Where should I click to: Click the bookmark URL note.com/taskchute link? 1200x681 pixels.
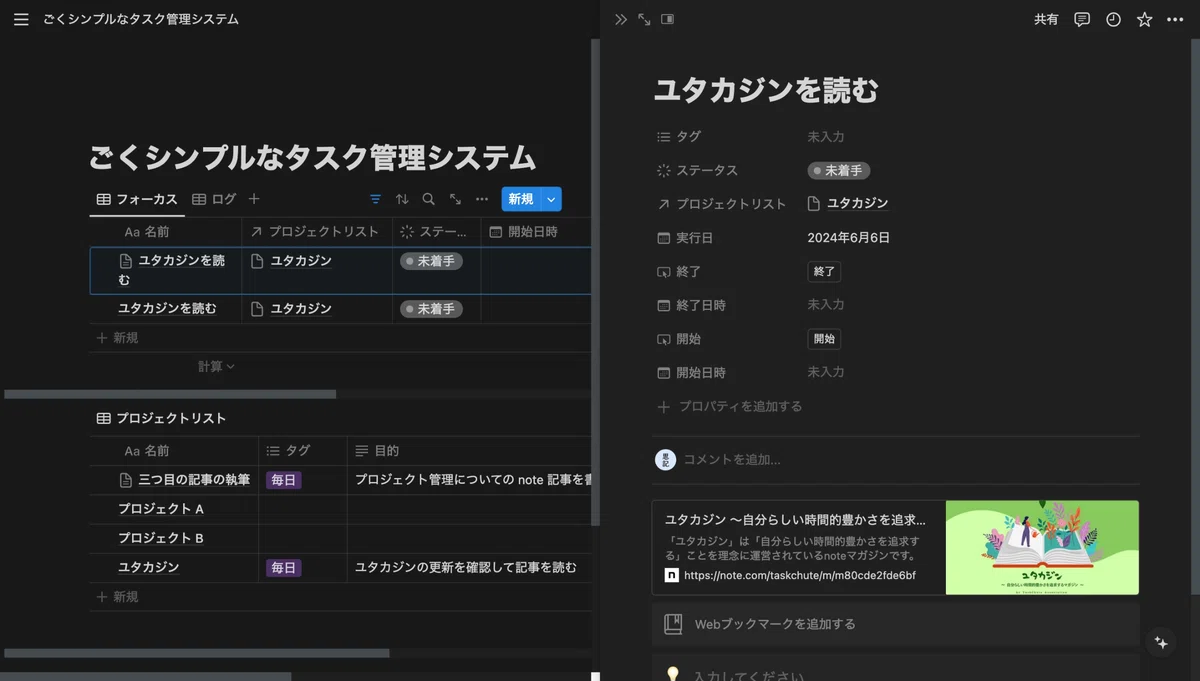click(800, 576)
